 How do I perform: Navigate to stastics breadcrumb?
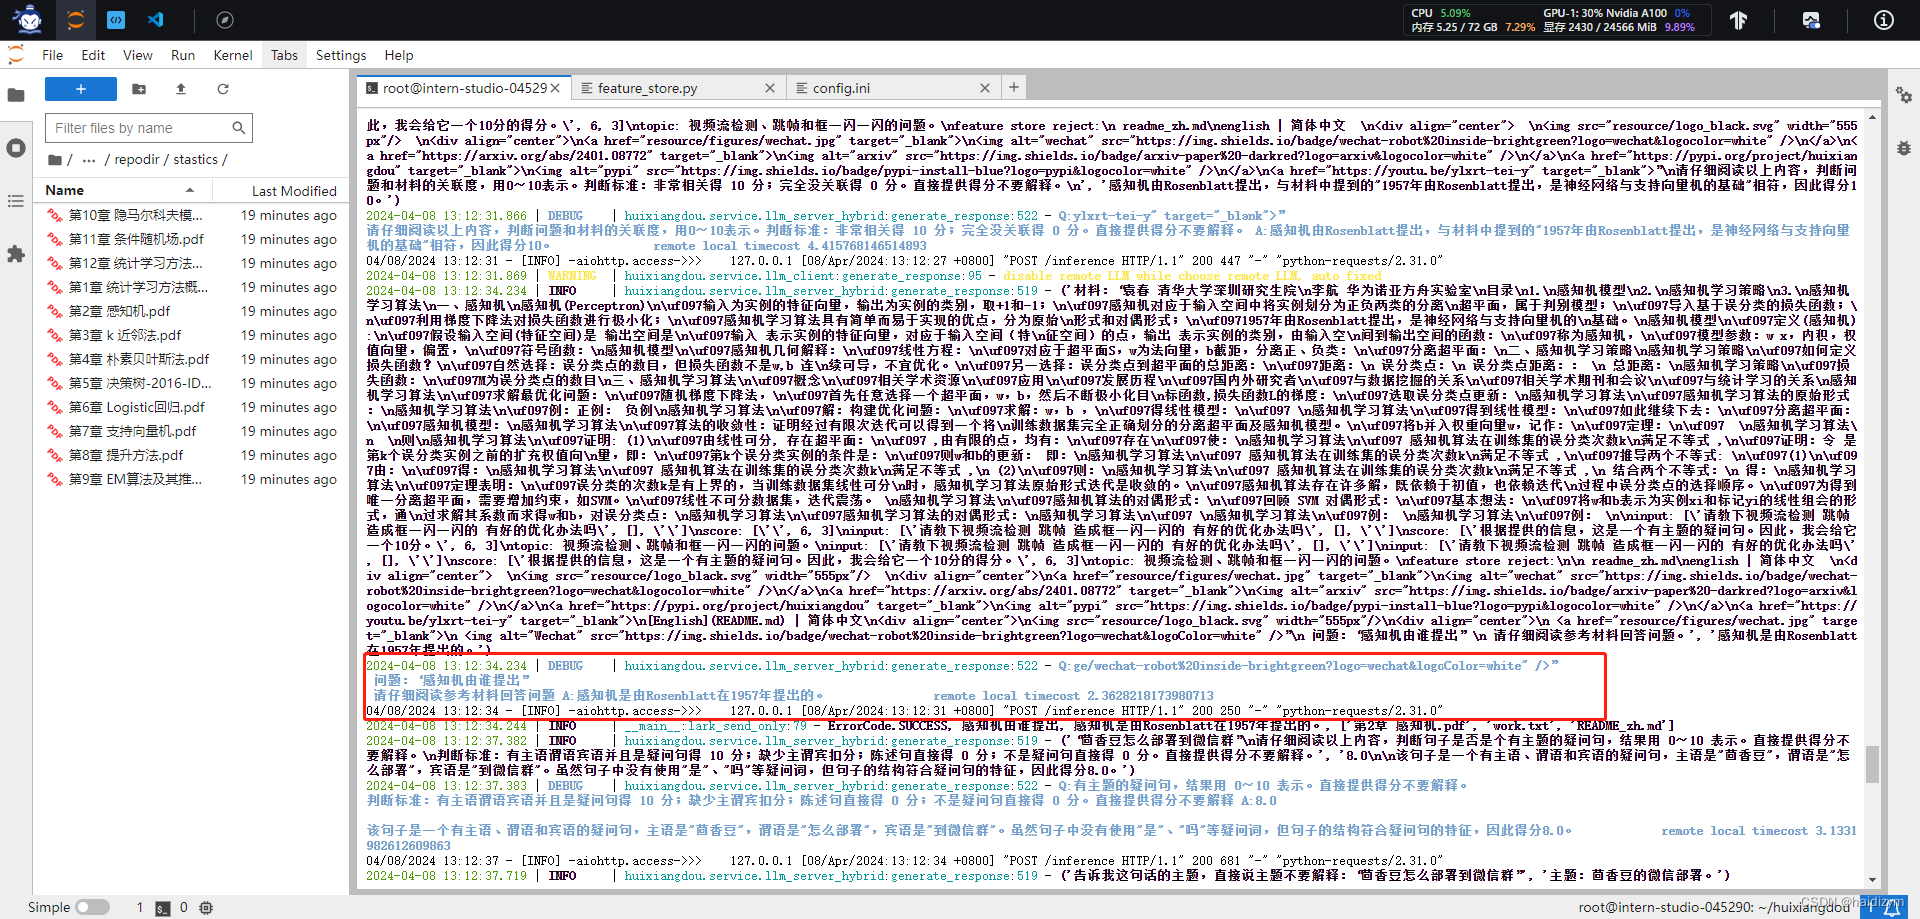(x=195, y=160)
